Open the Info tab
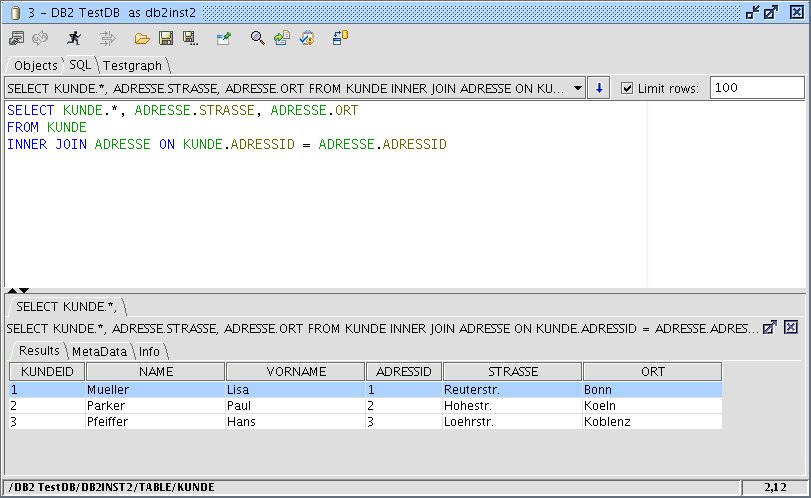Screen dimensions: 811x498 149,352
